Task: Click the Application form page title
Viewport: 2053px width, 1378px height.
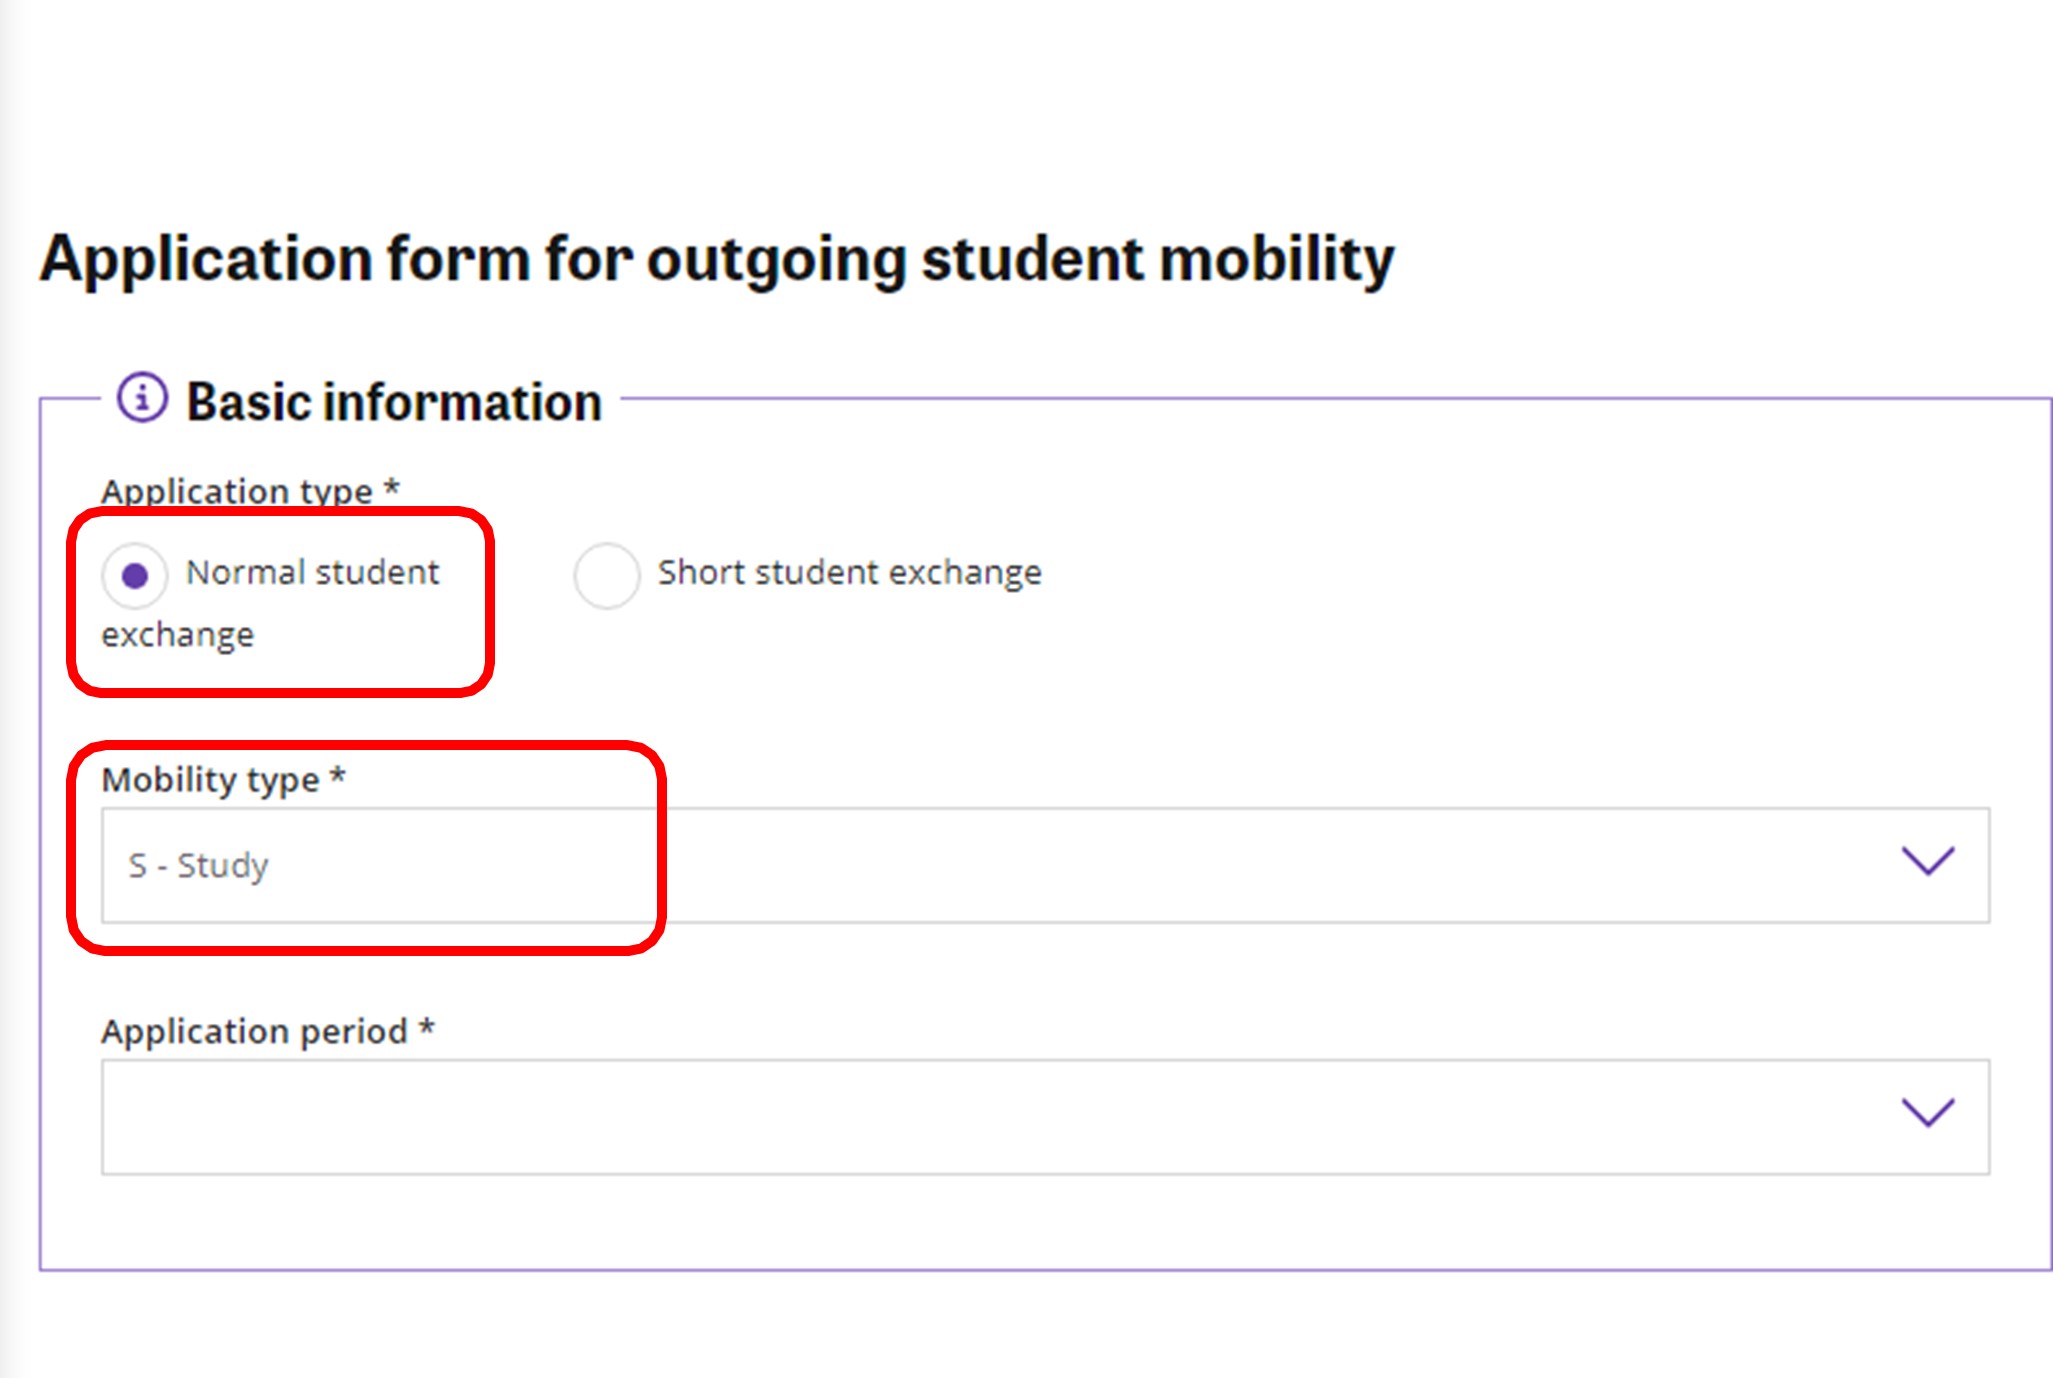Action: (716, 259)
